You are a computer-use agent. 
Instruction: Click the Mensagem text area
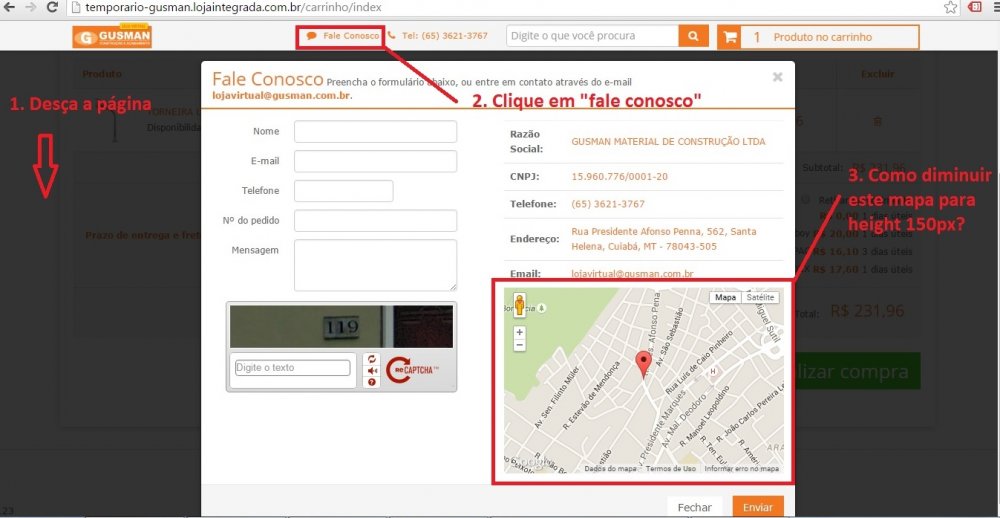(x=375, y=264)
